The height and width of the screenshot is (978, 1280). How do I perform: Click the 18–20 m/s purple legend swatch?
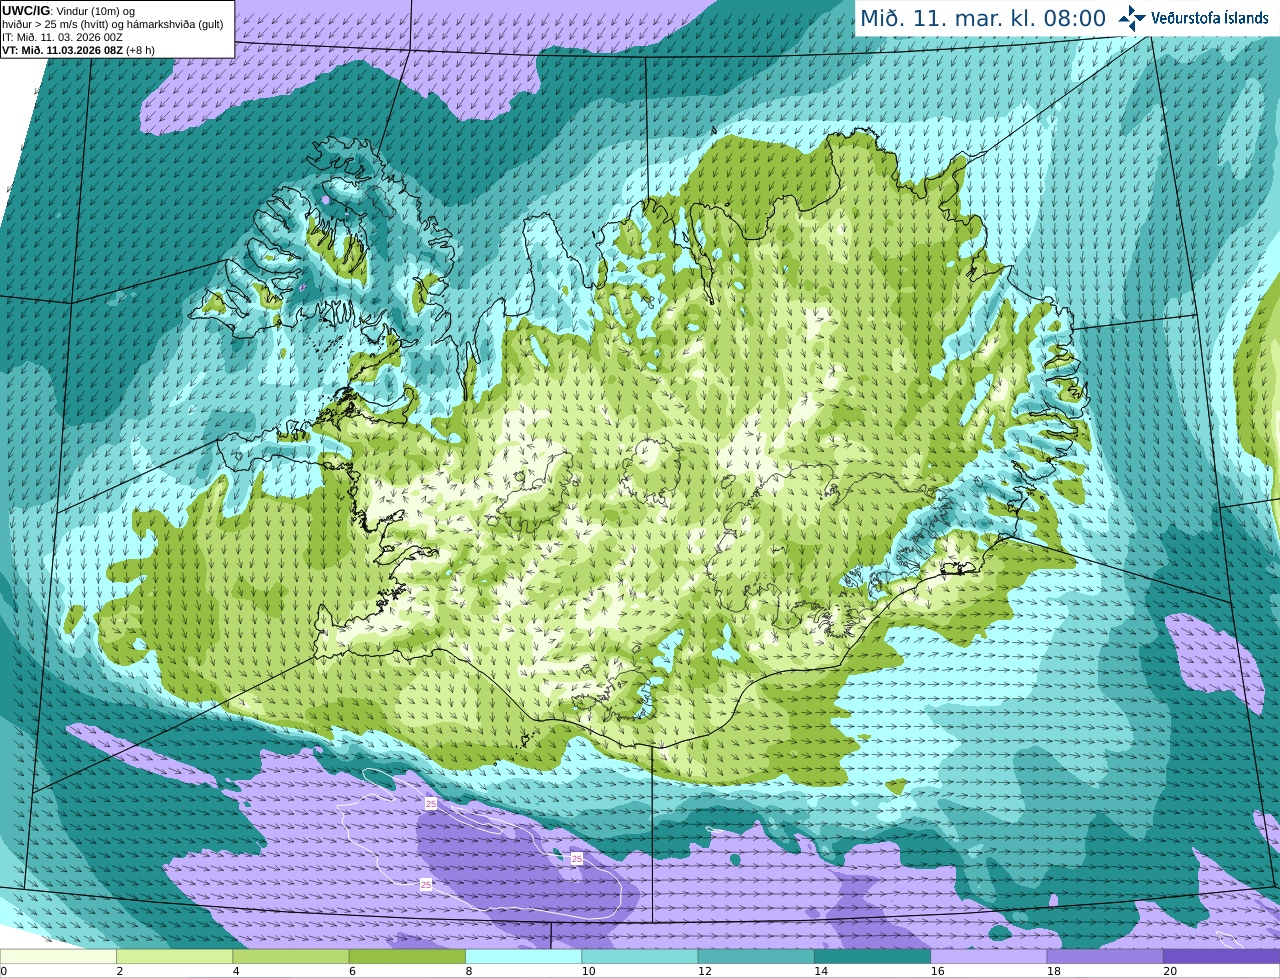coord(1105,957)
